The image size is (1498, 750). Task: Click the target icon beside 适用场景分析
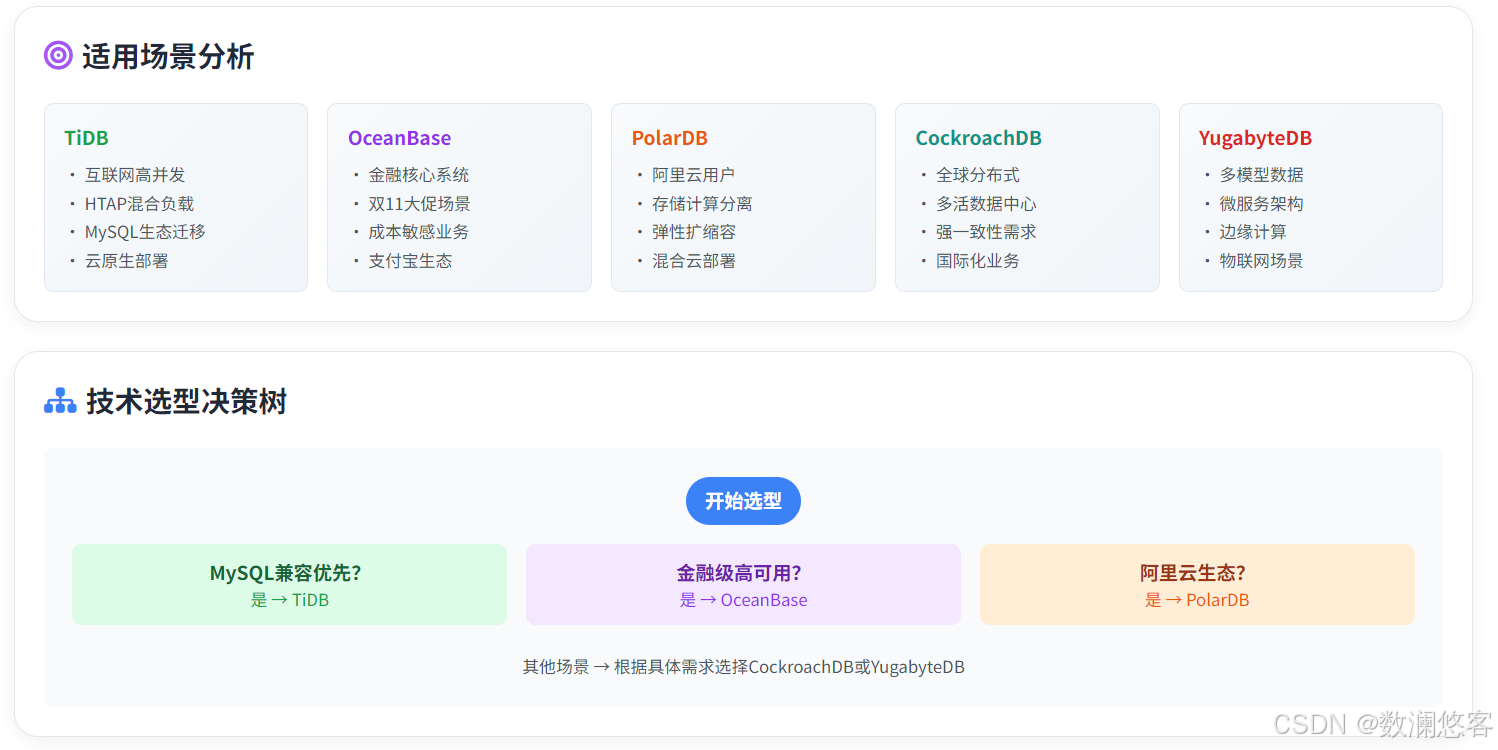[58, 56]
